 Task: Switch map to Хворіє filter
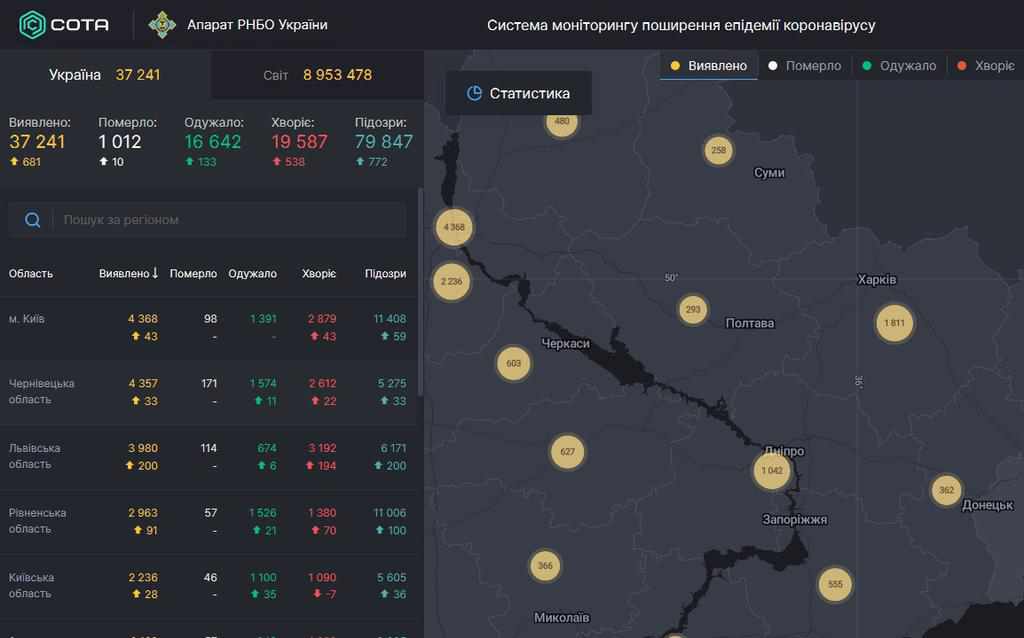click(985, 66)
